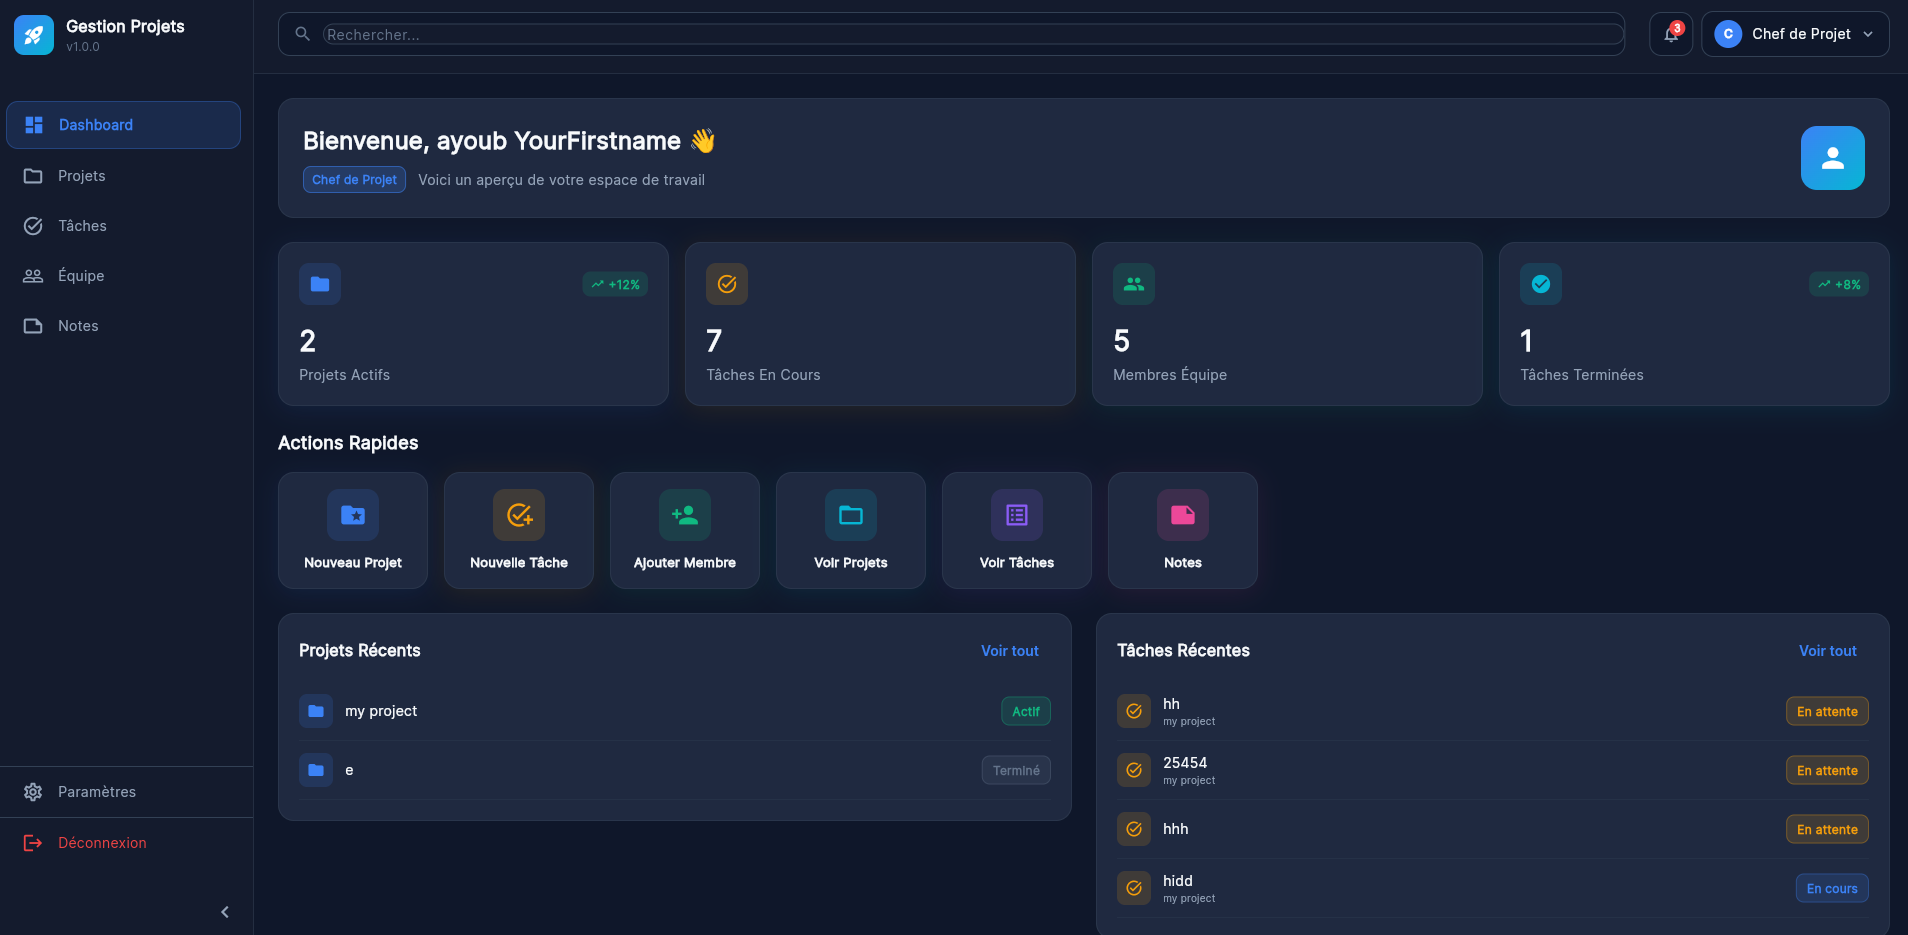Click the En attente badge on task hh
Screen dimensions: 1908x935
[x=1825, y=711]
